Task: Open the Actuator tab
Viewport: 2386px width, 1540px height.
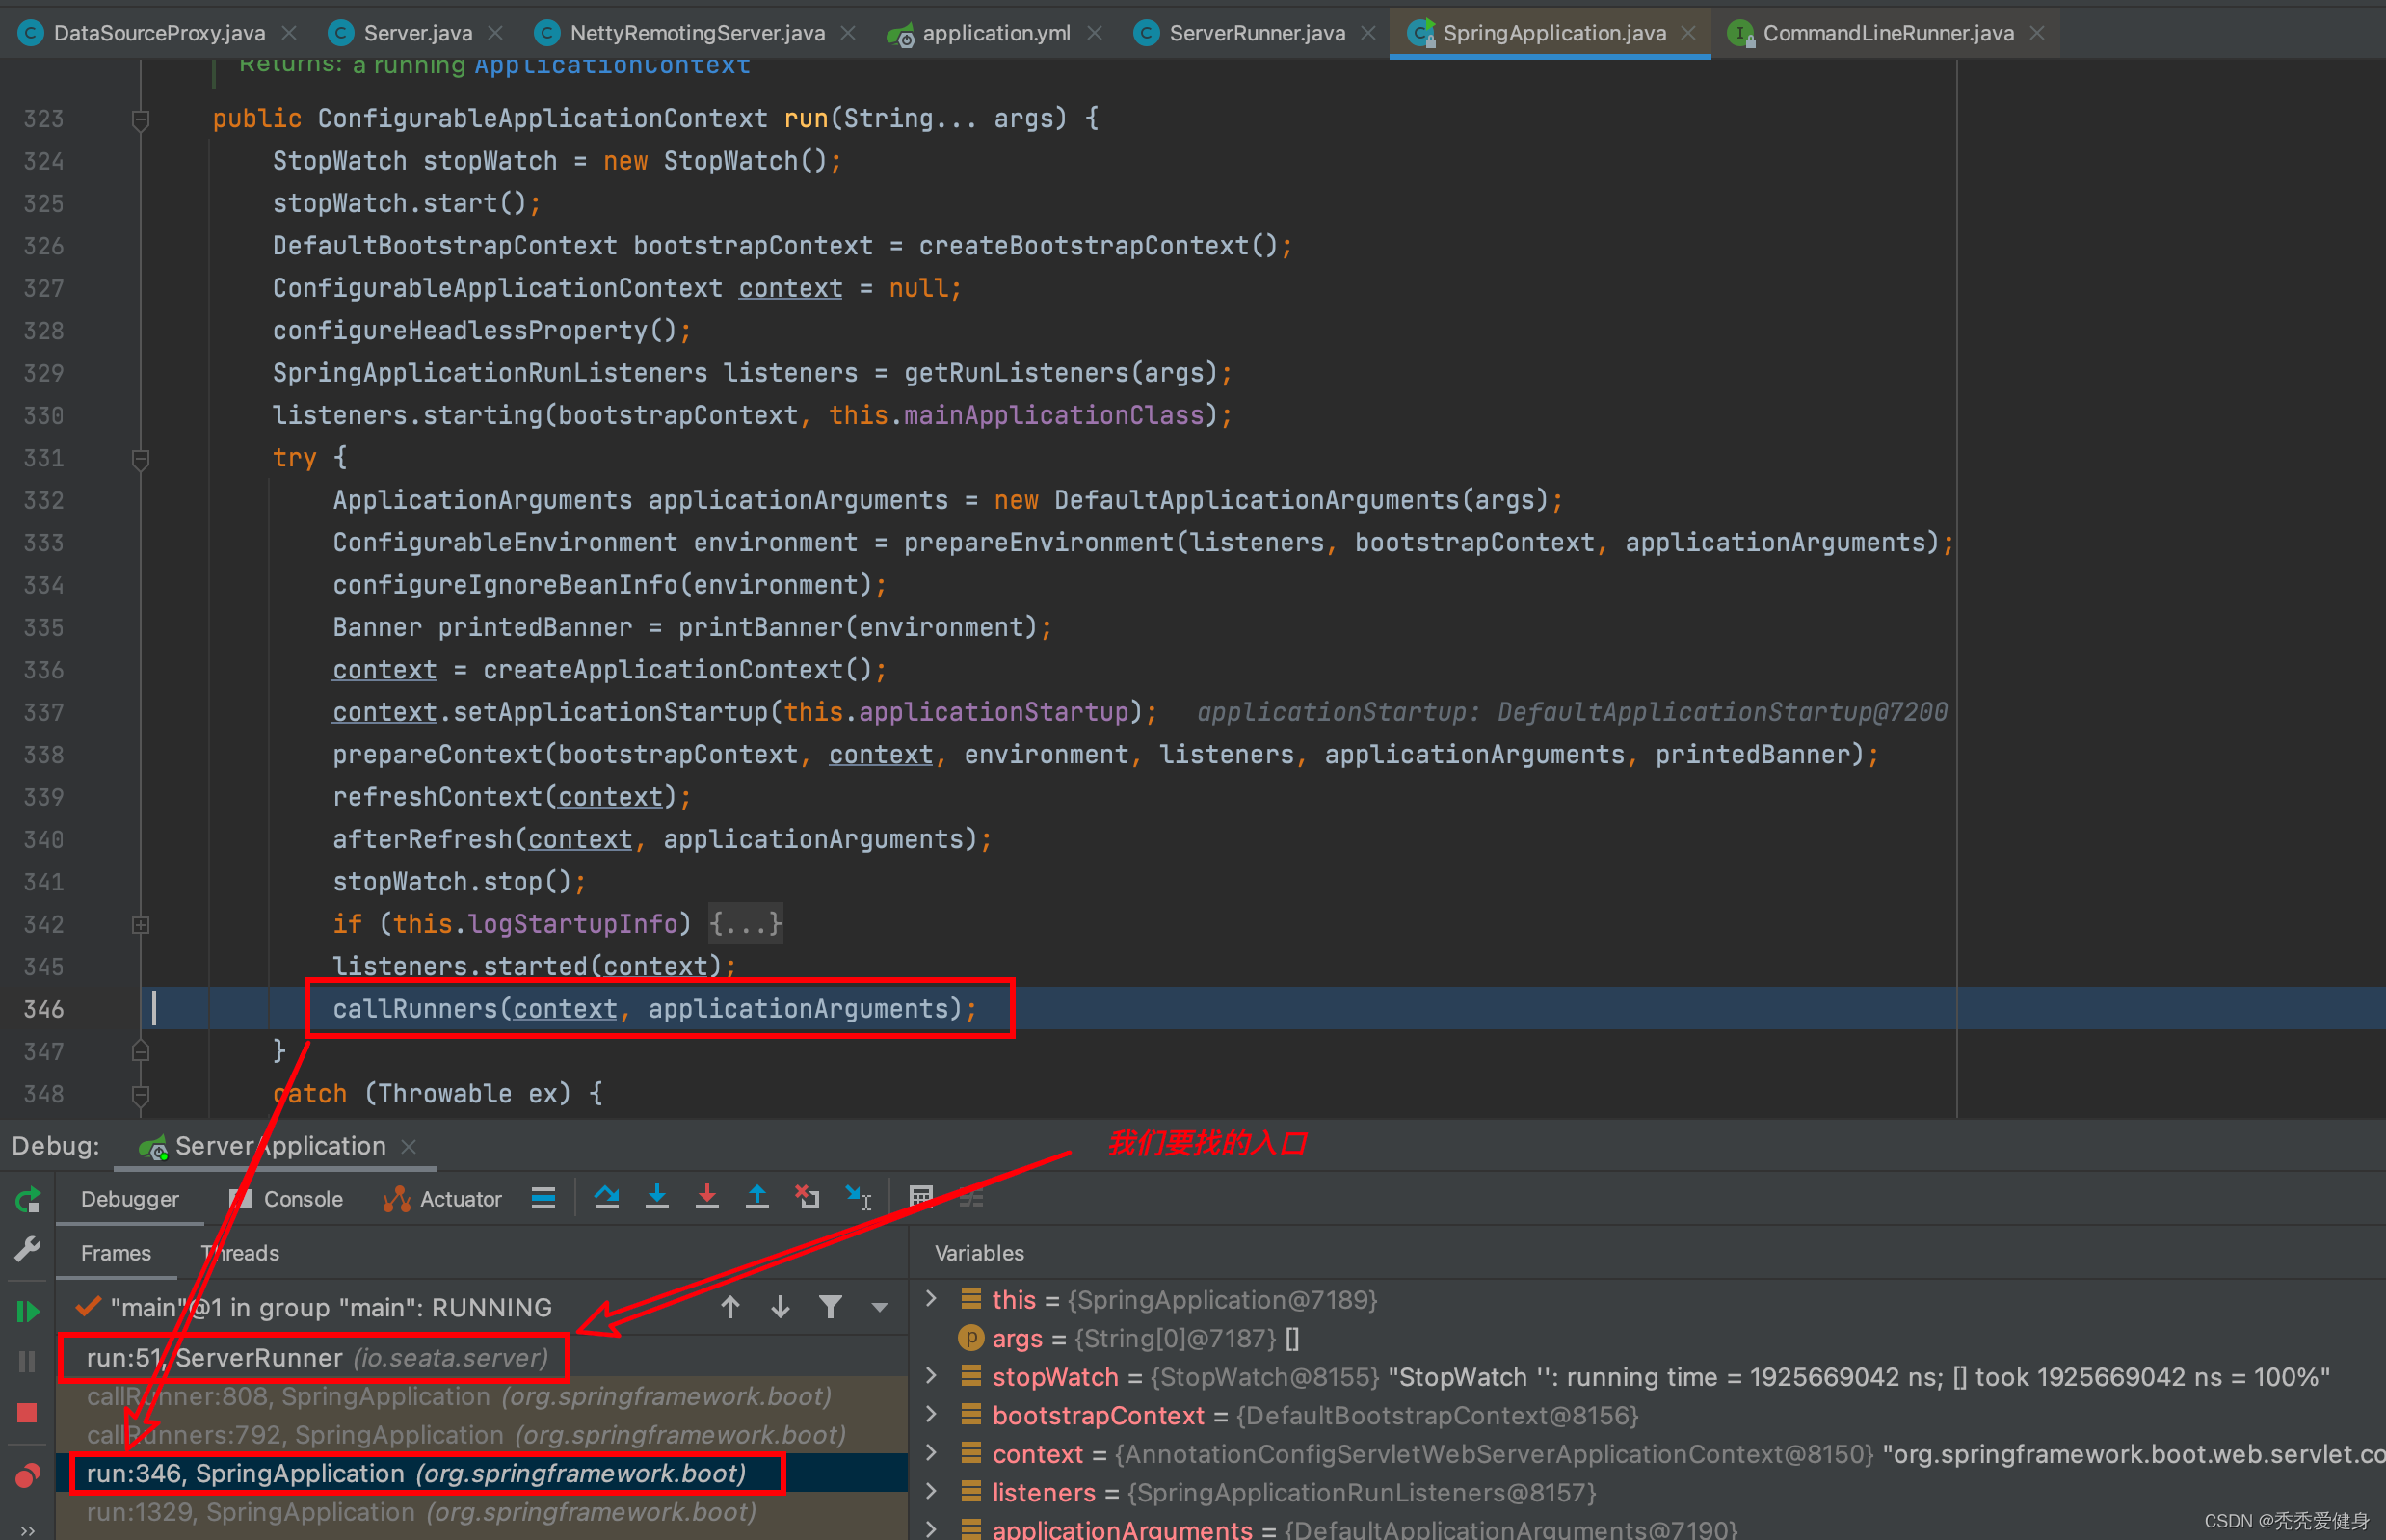Action: [443, 1199]
